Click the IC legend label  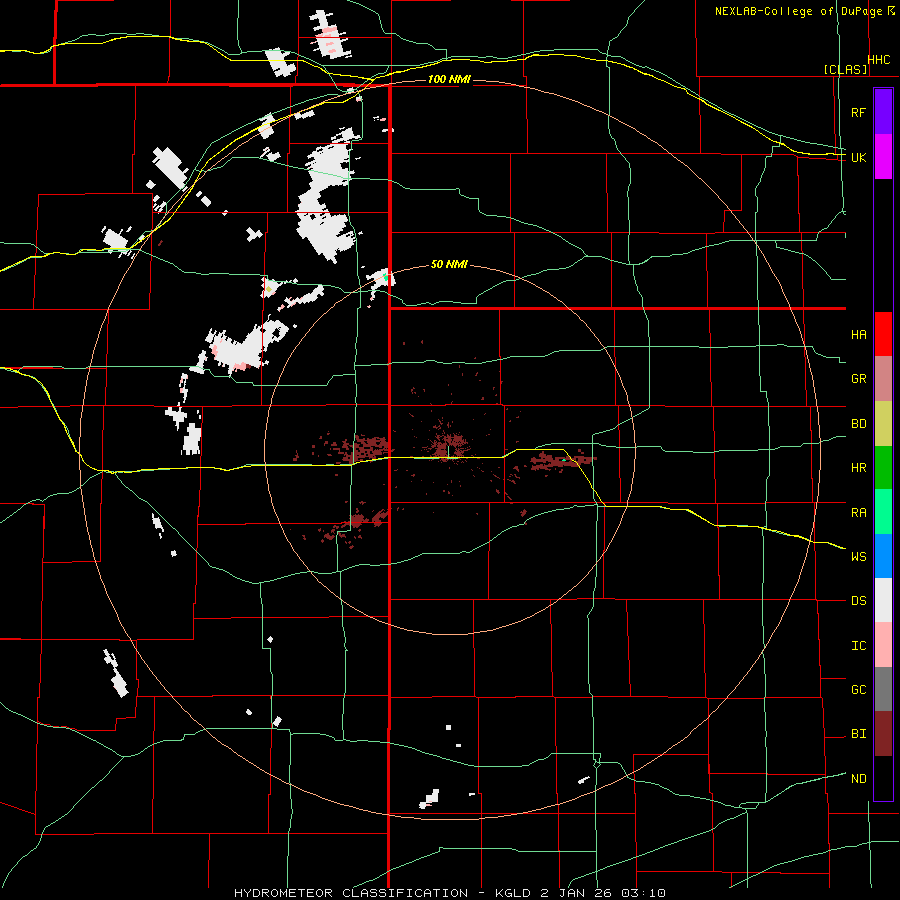pos(858,646)
